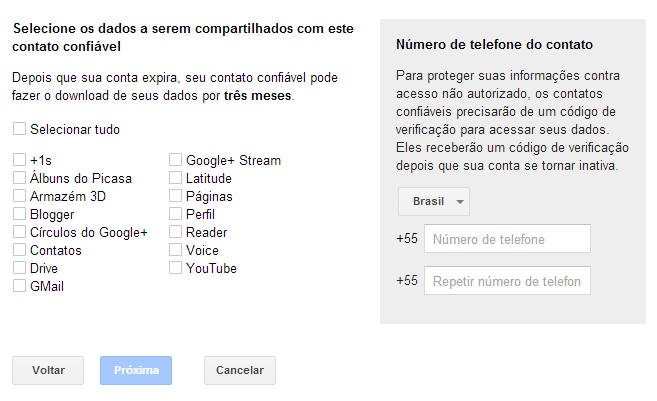
Task: Select the GMail checkbox
Action: (20, 286)
